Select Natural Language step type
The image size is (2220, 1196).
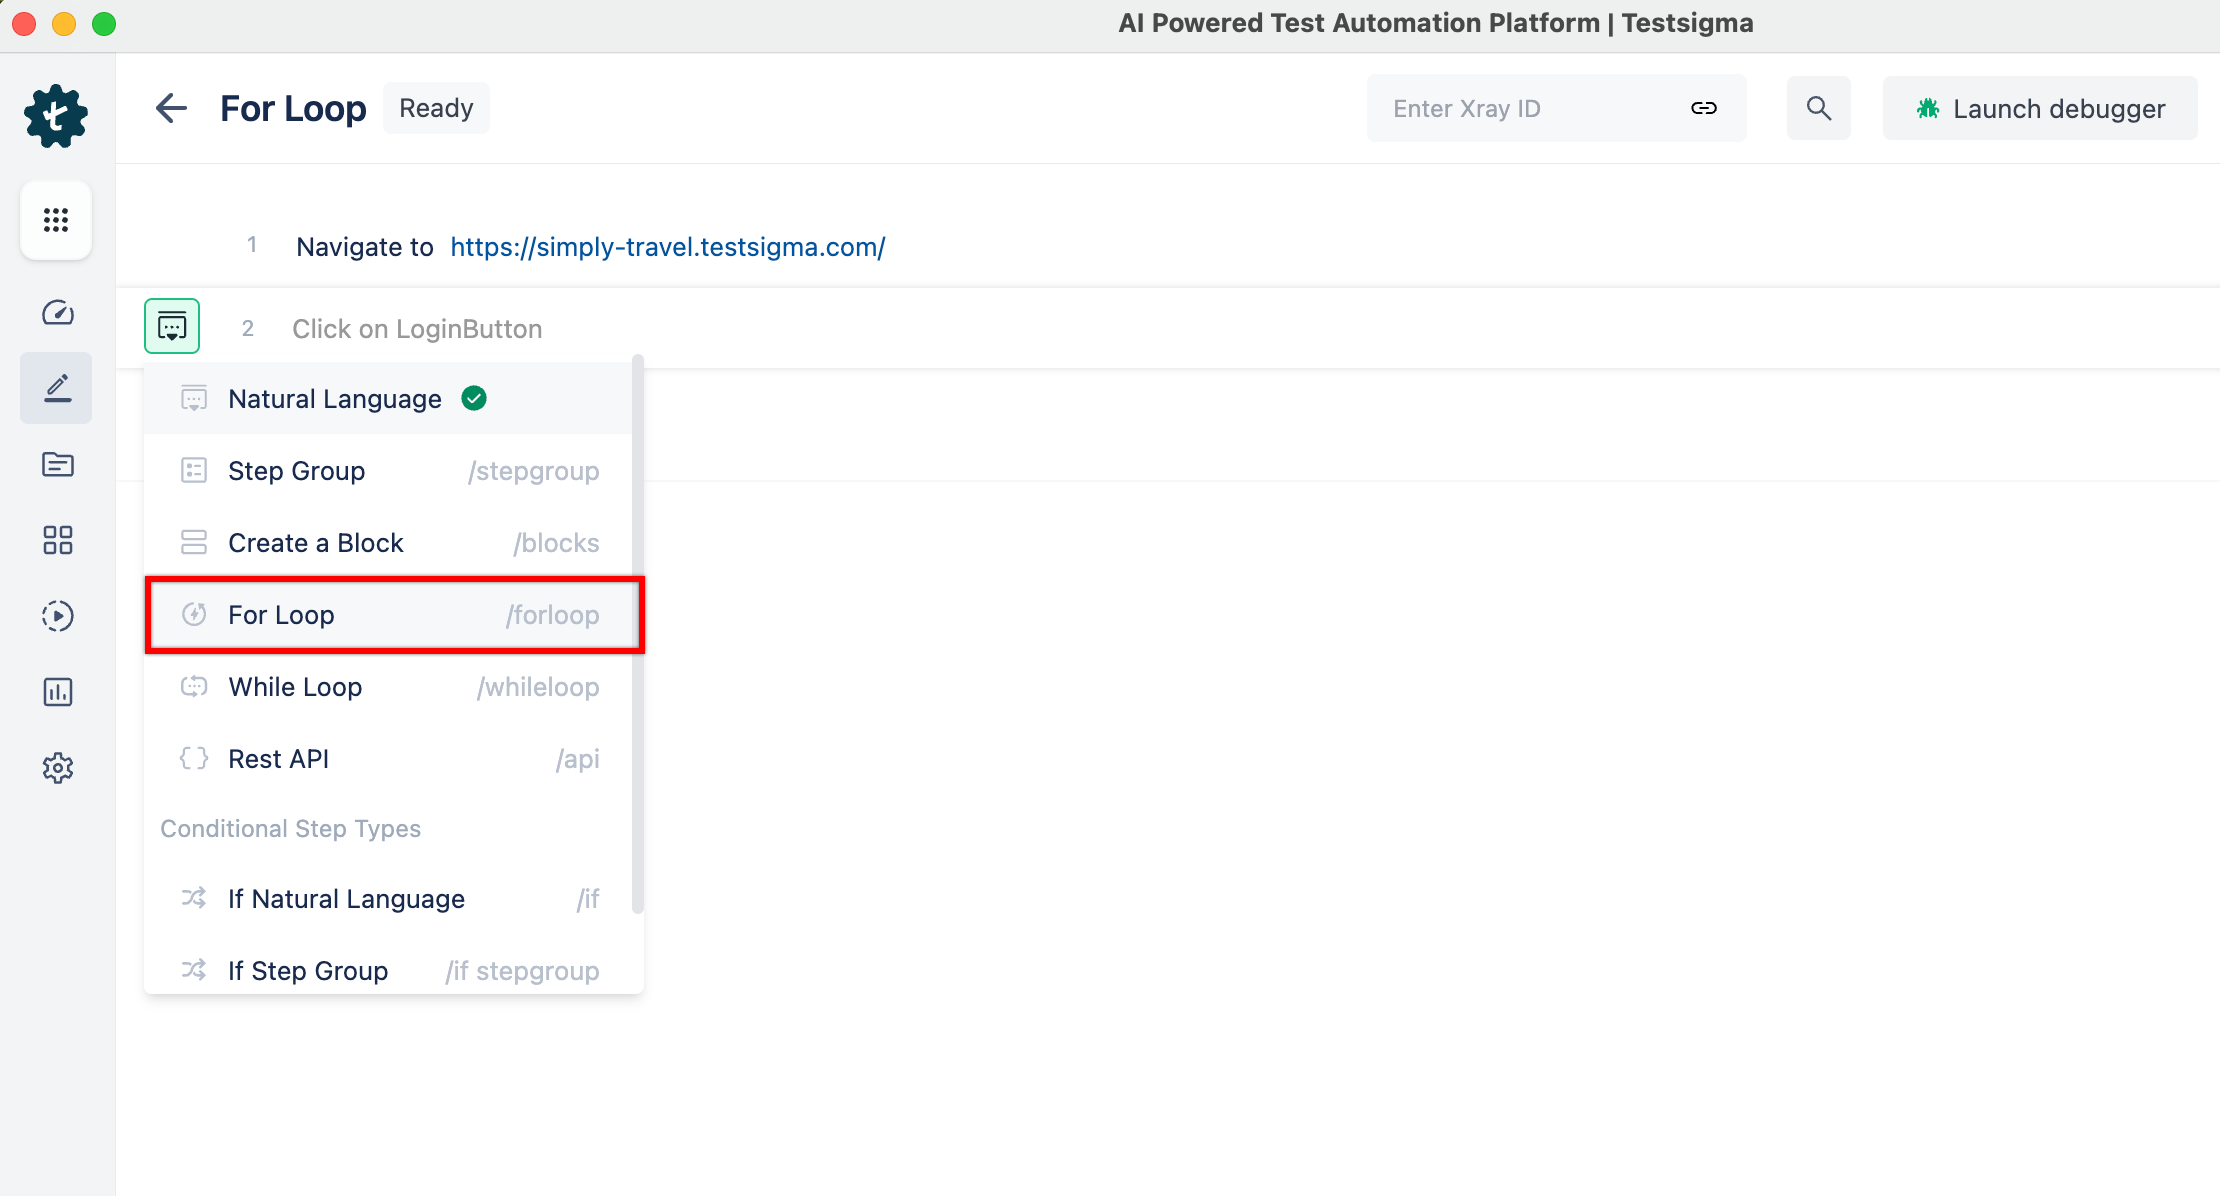(x=388, y=399)
